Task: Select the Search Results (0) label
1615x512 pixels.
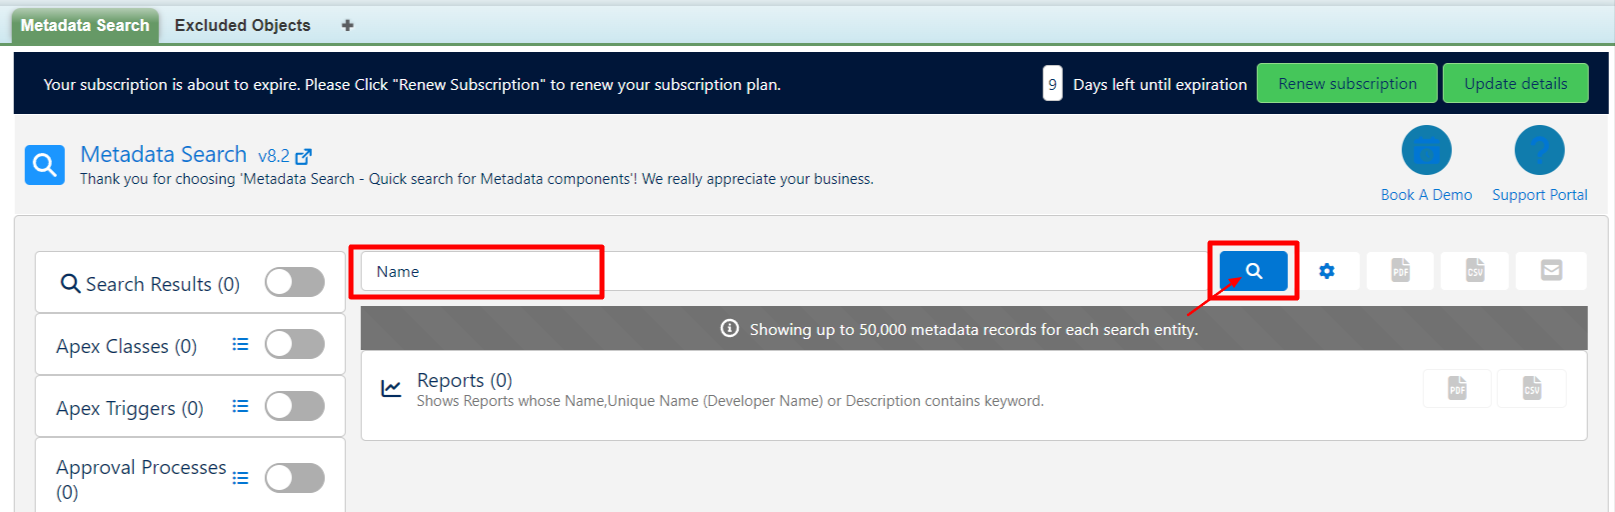Action: click(163, 284)
